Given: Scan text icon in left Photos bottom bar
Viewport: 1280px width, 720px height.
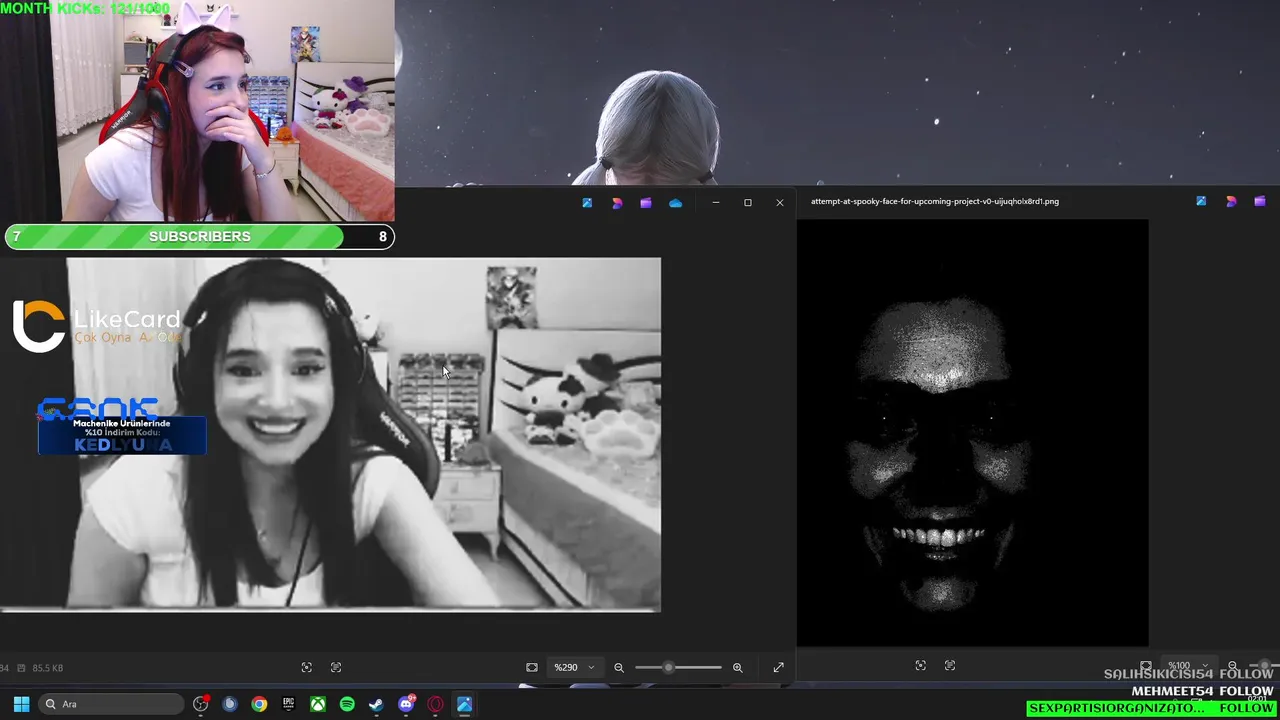Looking at the screenshot, I should (x=336, y=667).
